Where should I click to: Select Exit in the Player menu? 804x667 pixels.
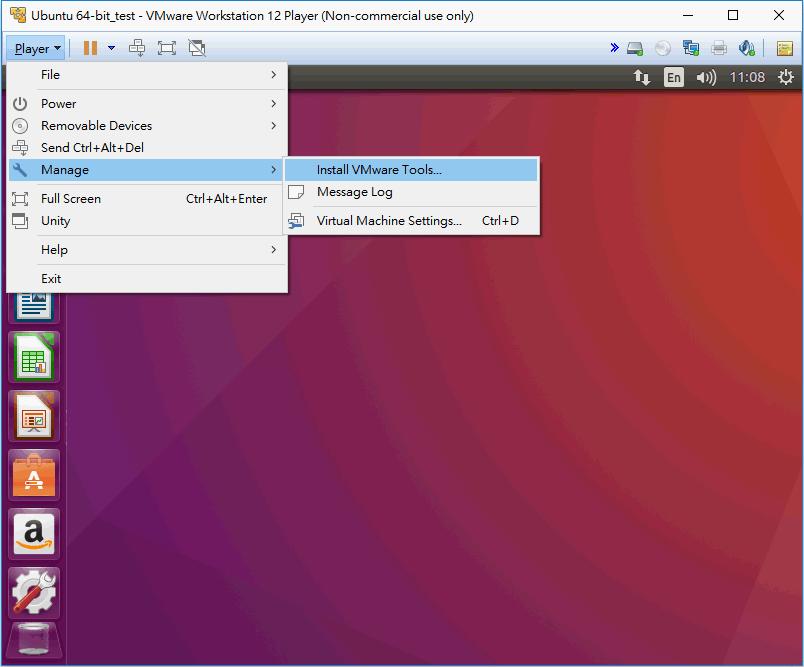click(147, 279)
